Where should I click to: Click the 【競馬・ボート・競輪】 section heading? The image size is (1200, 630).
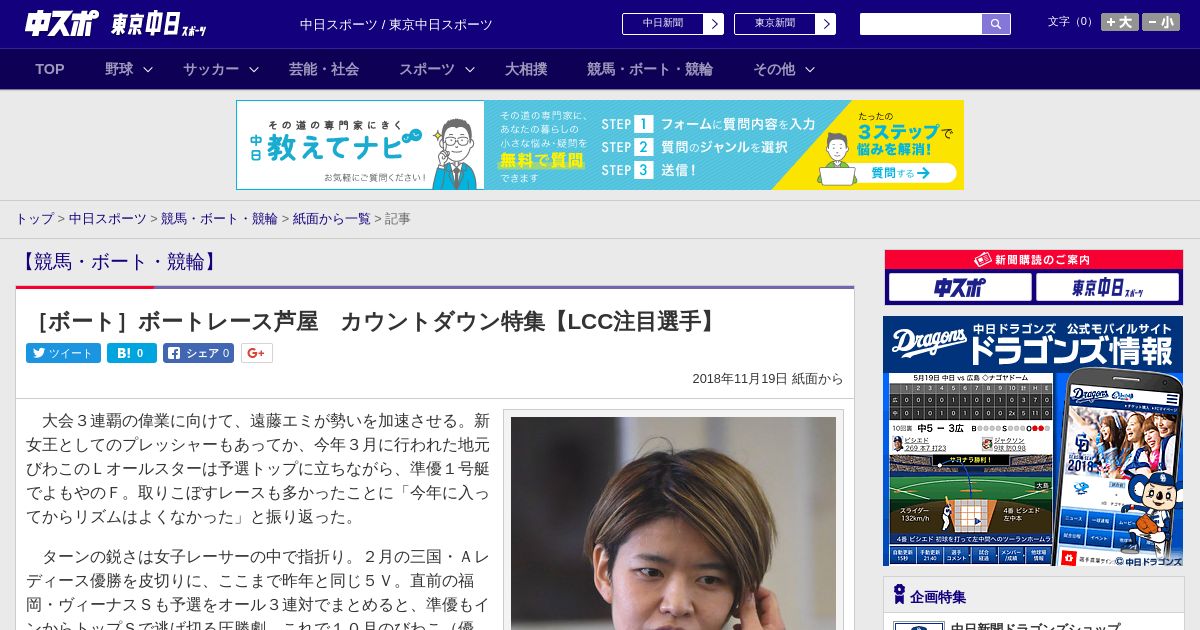click(x=119, y=262)
